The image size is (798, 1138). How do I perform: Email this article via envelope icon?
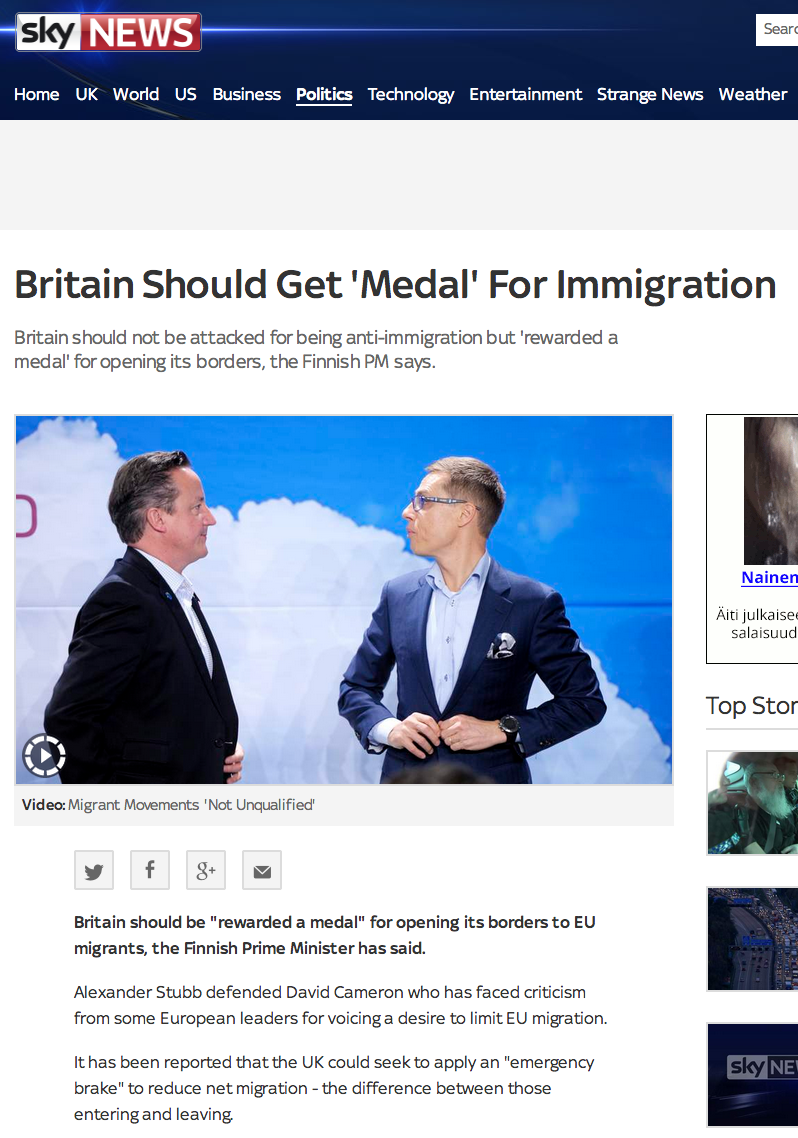pos(262,870)
